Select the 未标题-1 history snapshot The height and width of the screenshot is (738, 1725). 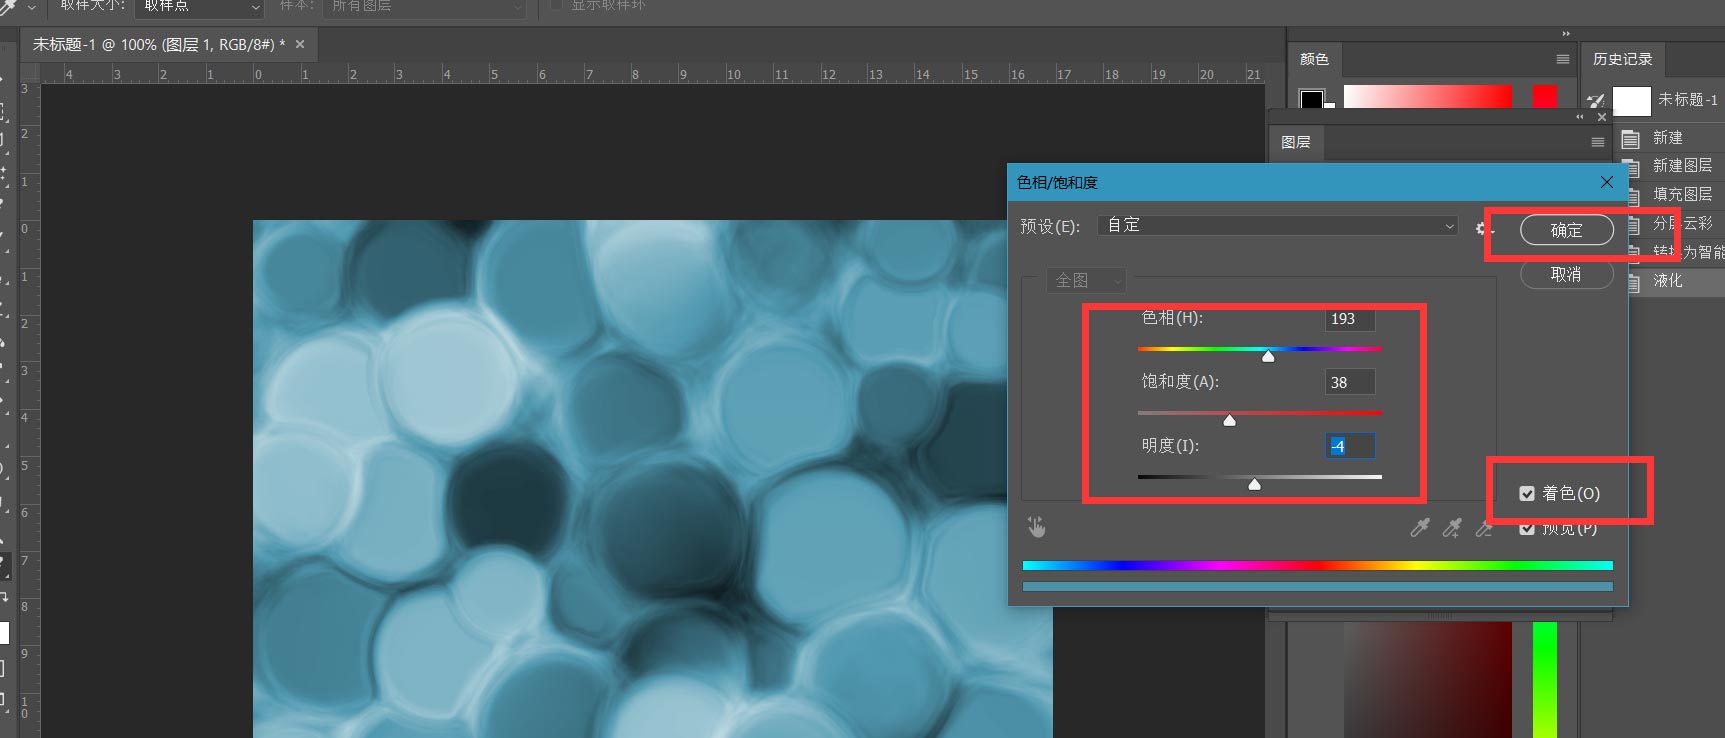pos(1668,100)
